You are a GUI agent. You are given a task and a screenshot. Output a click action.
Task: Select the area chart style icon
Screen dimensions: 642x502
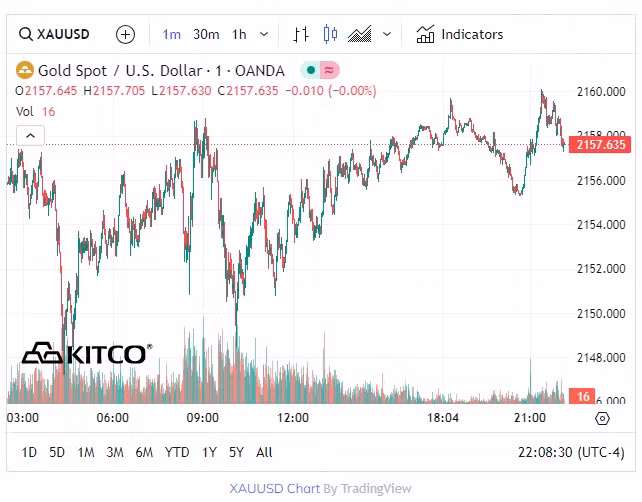click(360, 34)
